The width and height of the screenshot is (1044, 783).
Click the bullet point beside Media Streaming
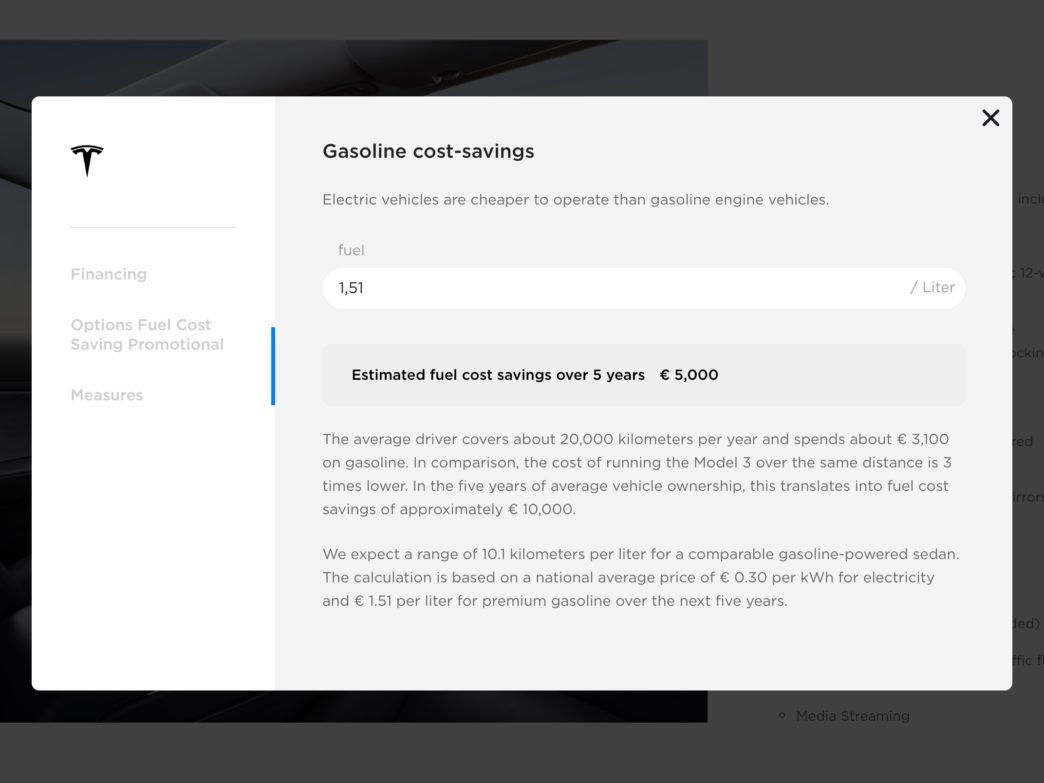(x=782, y=716)
